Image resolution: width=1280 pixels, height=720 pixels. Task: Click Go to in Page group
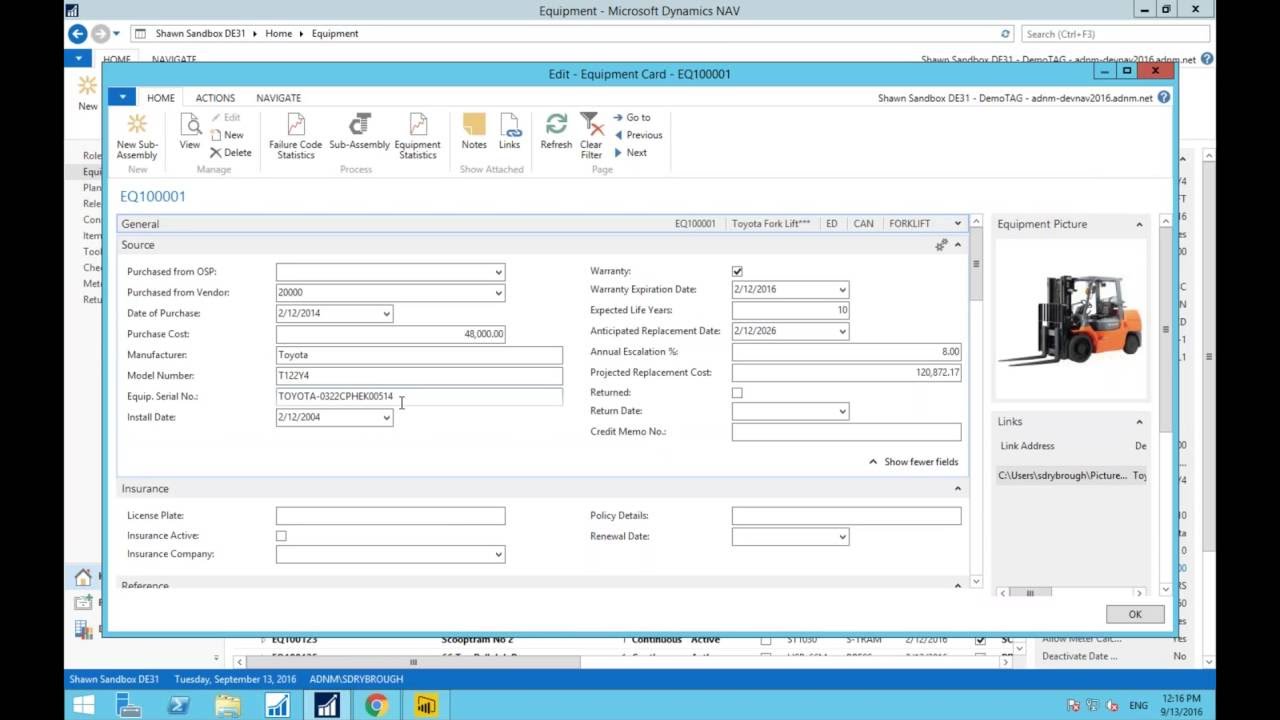[631, 117]
